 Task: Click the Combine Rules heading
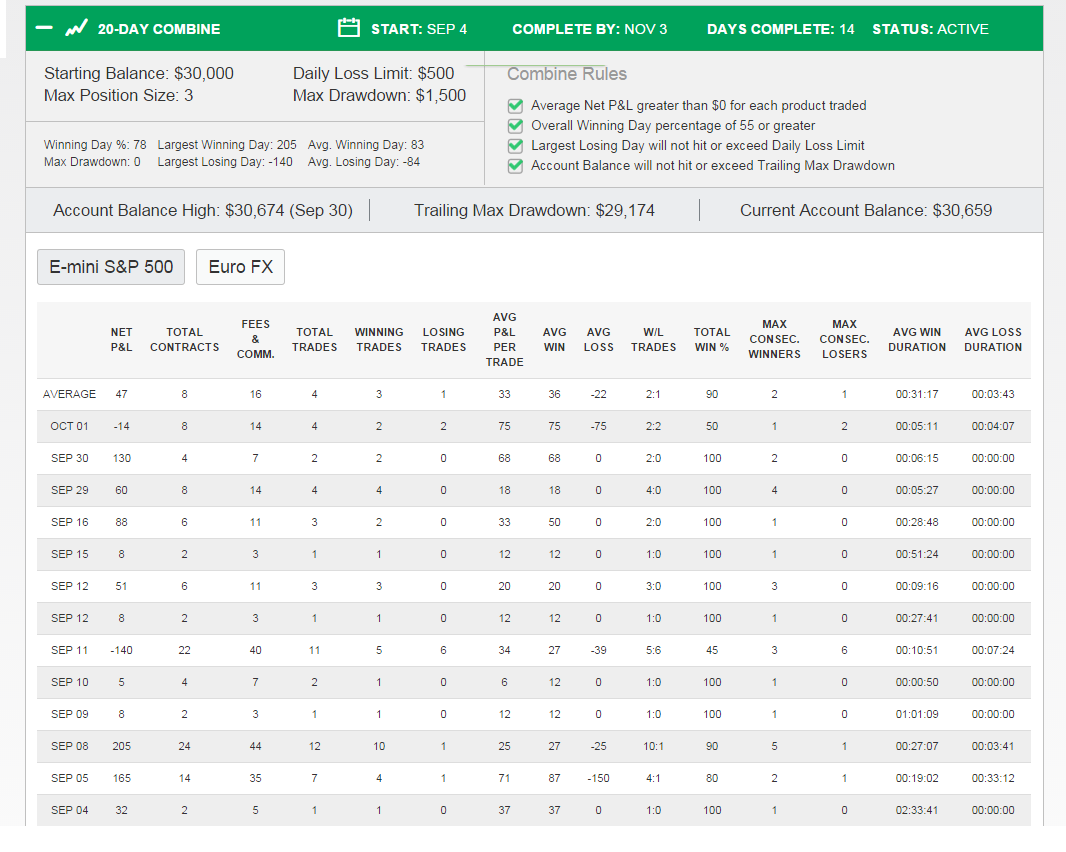click(x=567, y=73)
